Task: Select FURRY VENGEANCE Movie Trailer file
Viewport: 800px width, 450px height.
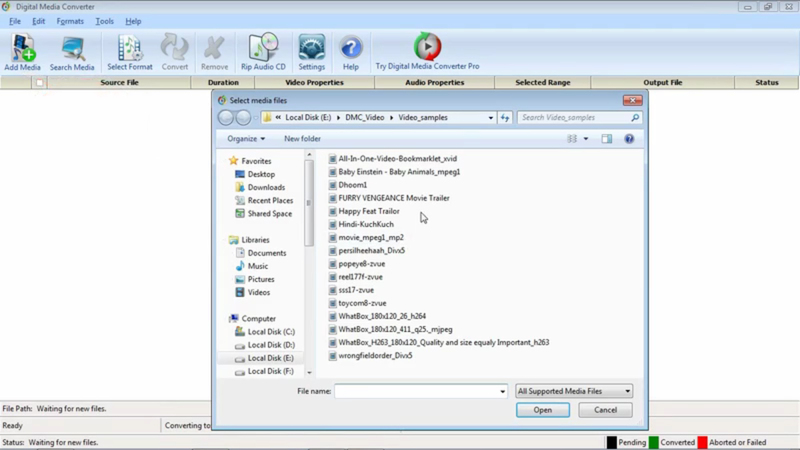Action: pyautogui.click(x=389, y=198)
